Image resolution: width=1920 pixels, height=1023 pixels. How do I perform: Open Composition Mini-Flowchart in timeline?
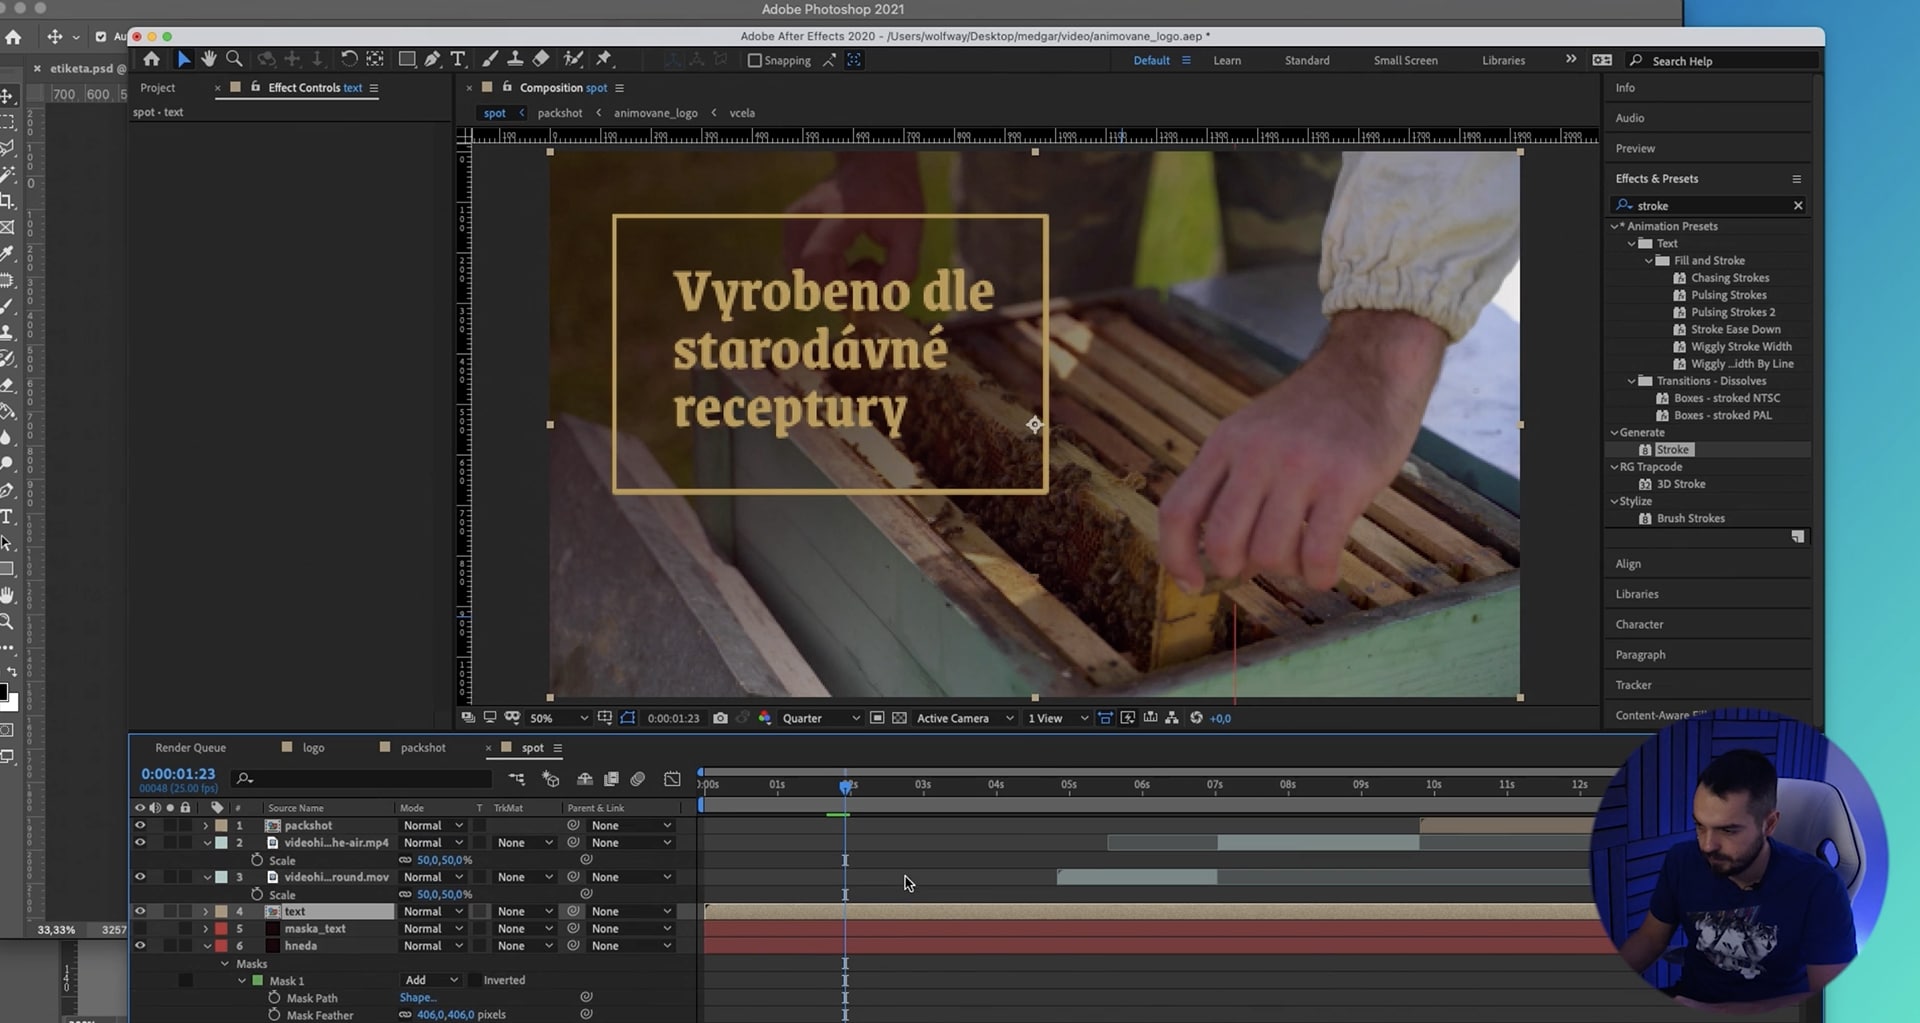point(516,778)
